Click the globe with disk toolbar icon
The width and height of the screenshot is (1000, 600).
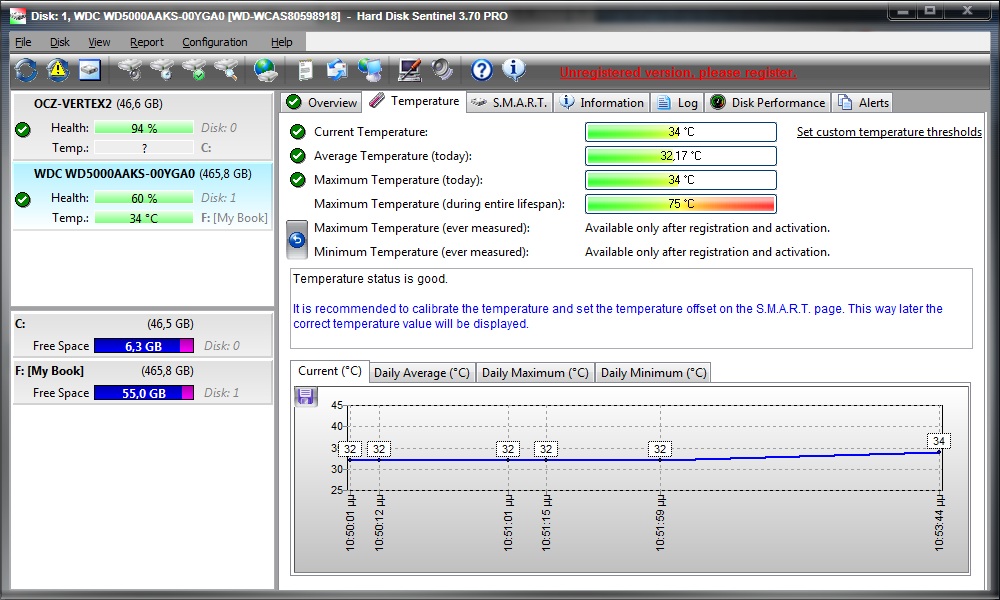point(265,70)
